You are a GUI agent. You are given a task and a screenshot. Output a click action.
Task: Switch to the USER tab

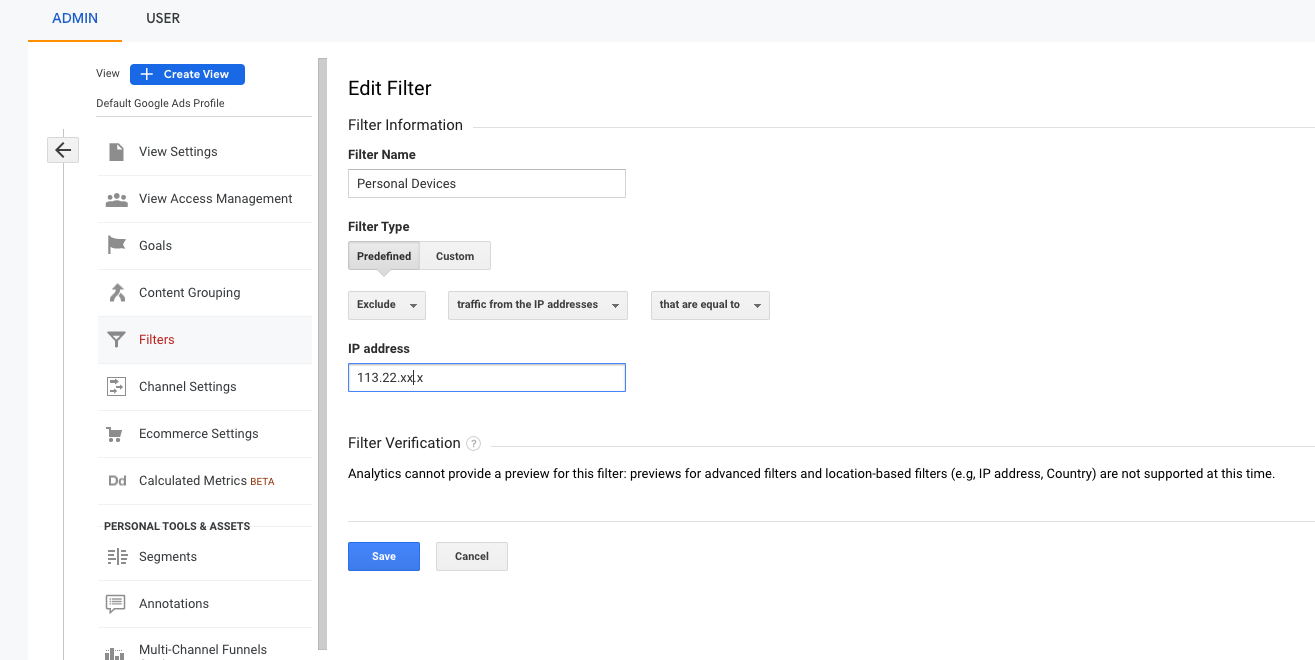163,18
